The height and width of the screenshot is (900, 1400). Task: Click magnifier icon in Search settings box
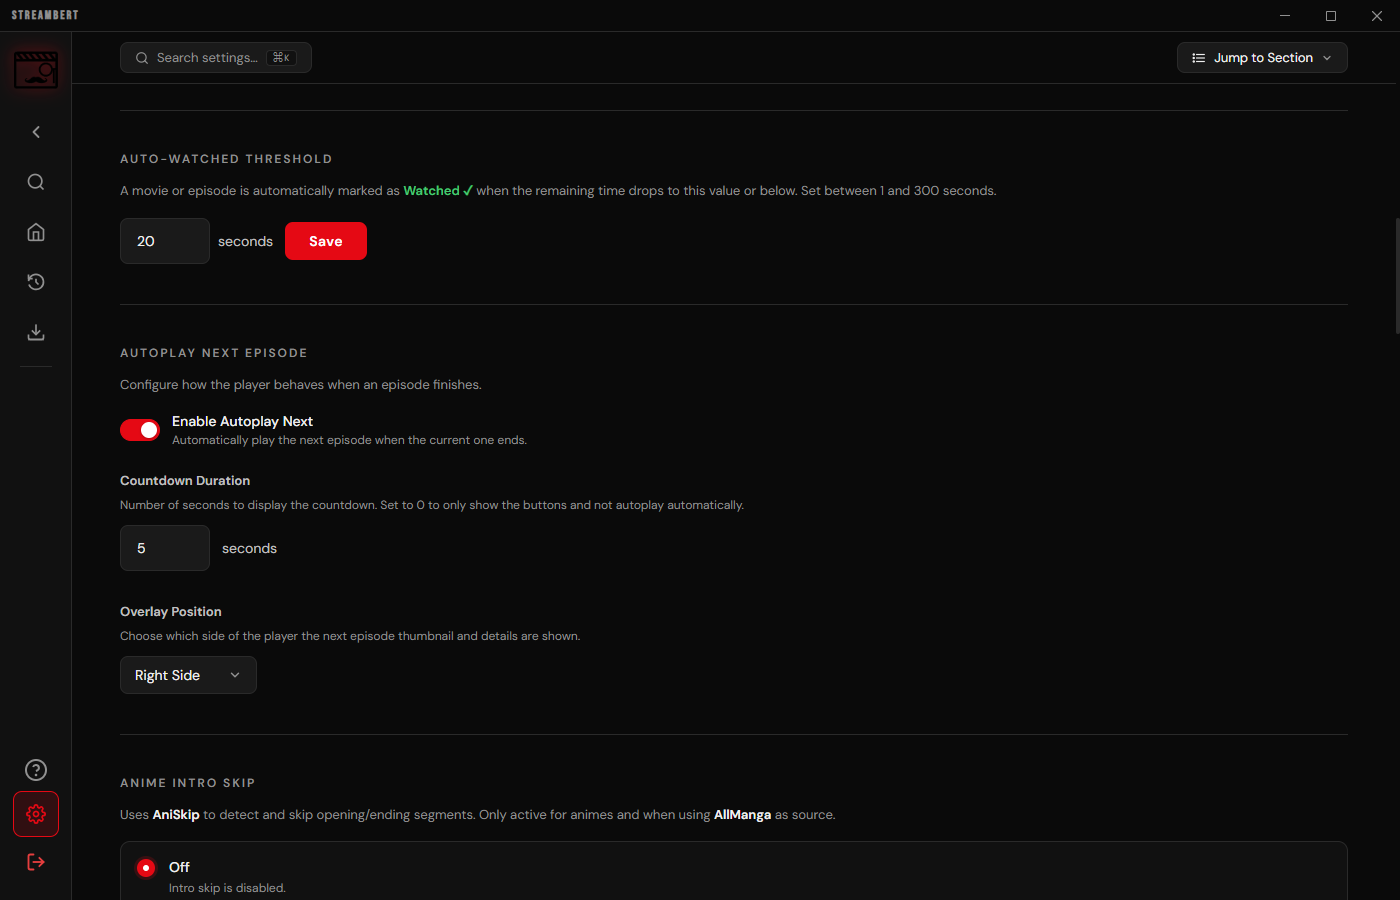point(142,58)
